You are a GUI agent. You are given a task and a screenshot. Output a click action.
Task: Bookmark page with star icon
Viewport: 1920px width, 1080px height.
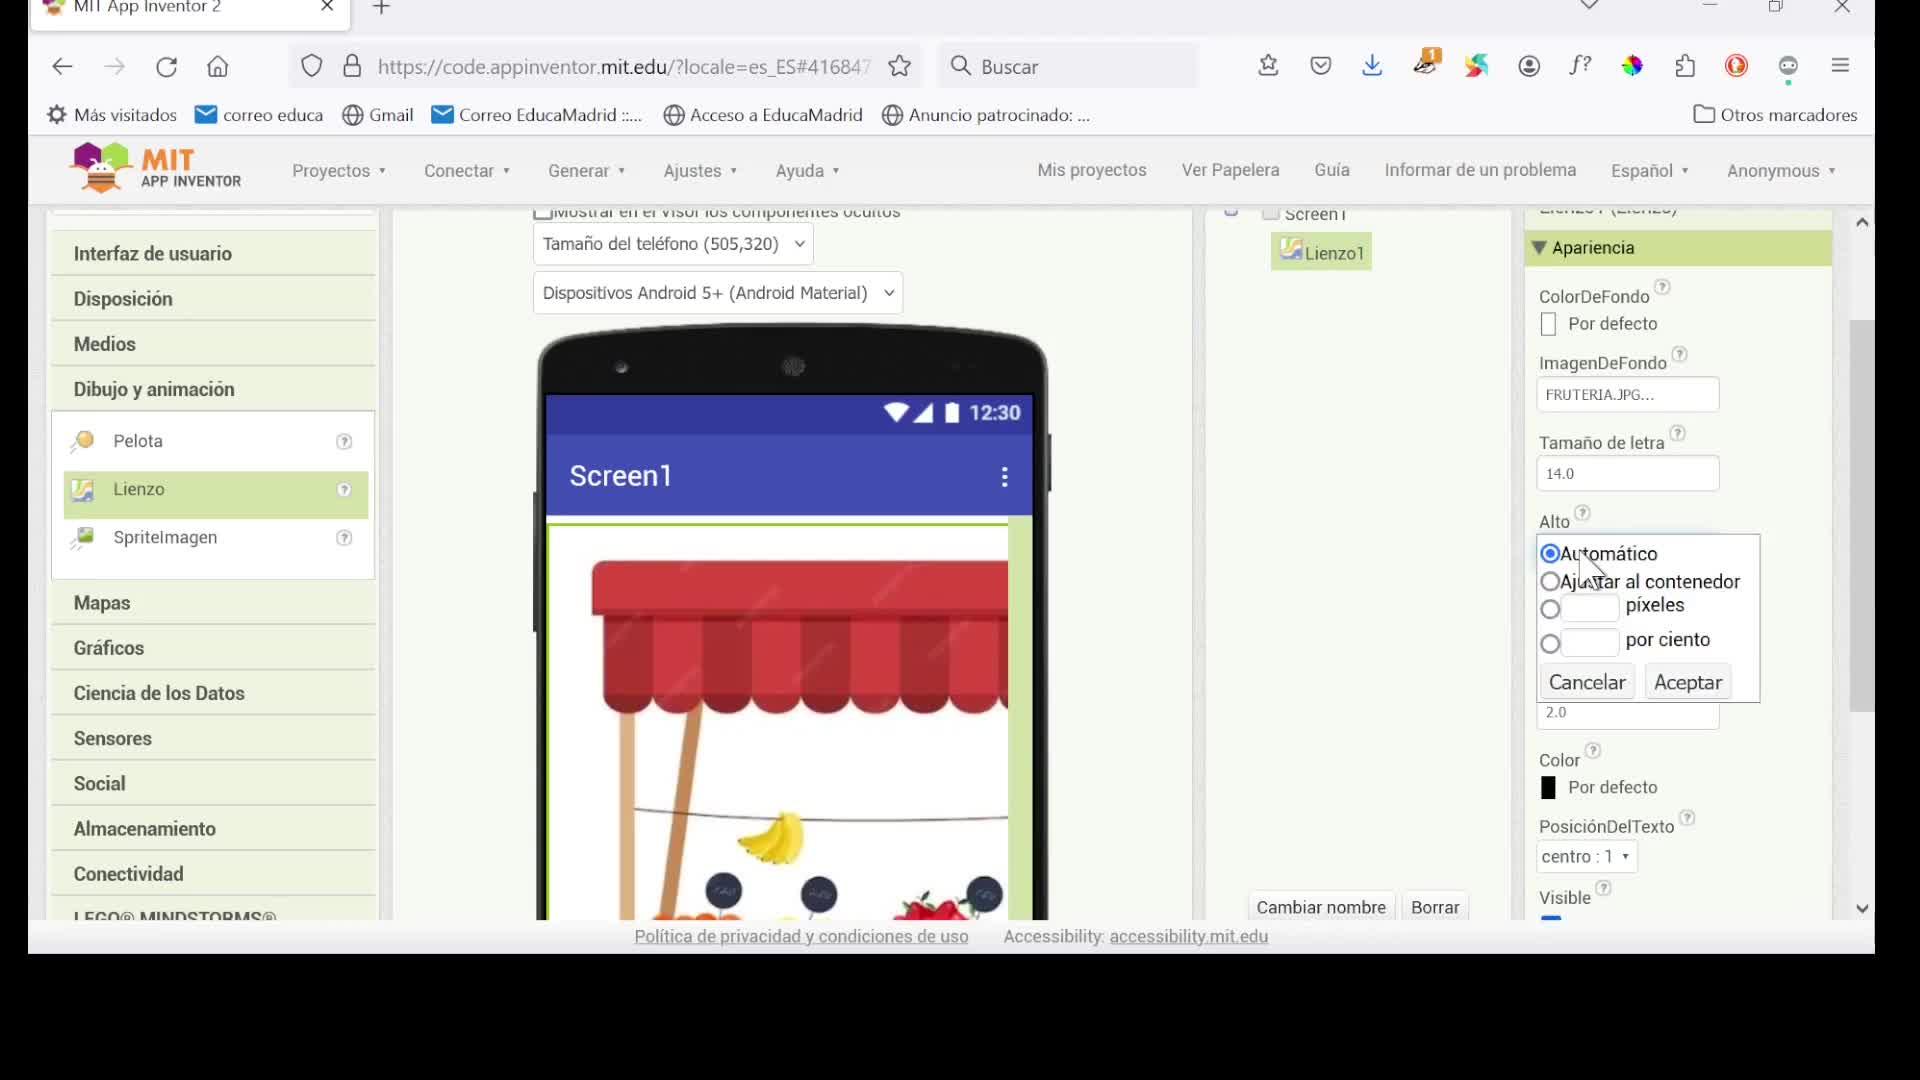pos(900,67)
